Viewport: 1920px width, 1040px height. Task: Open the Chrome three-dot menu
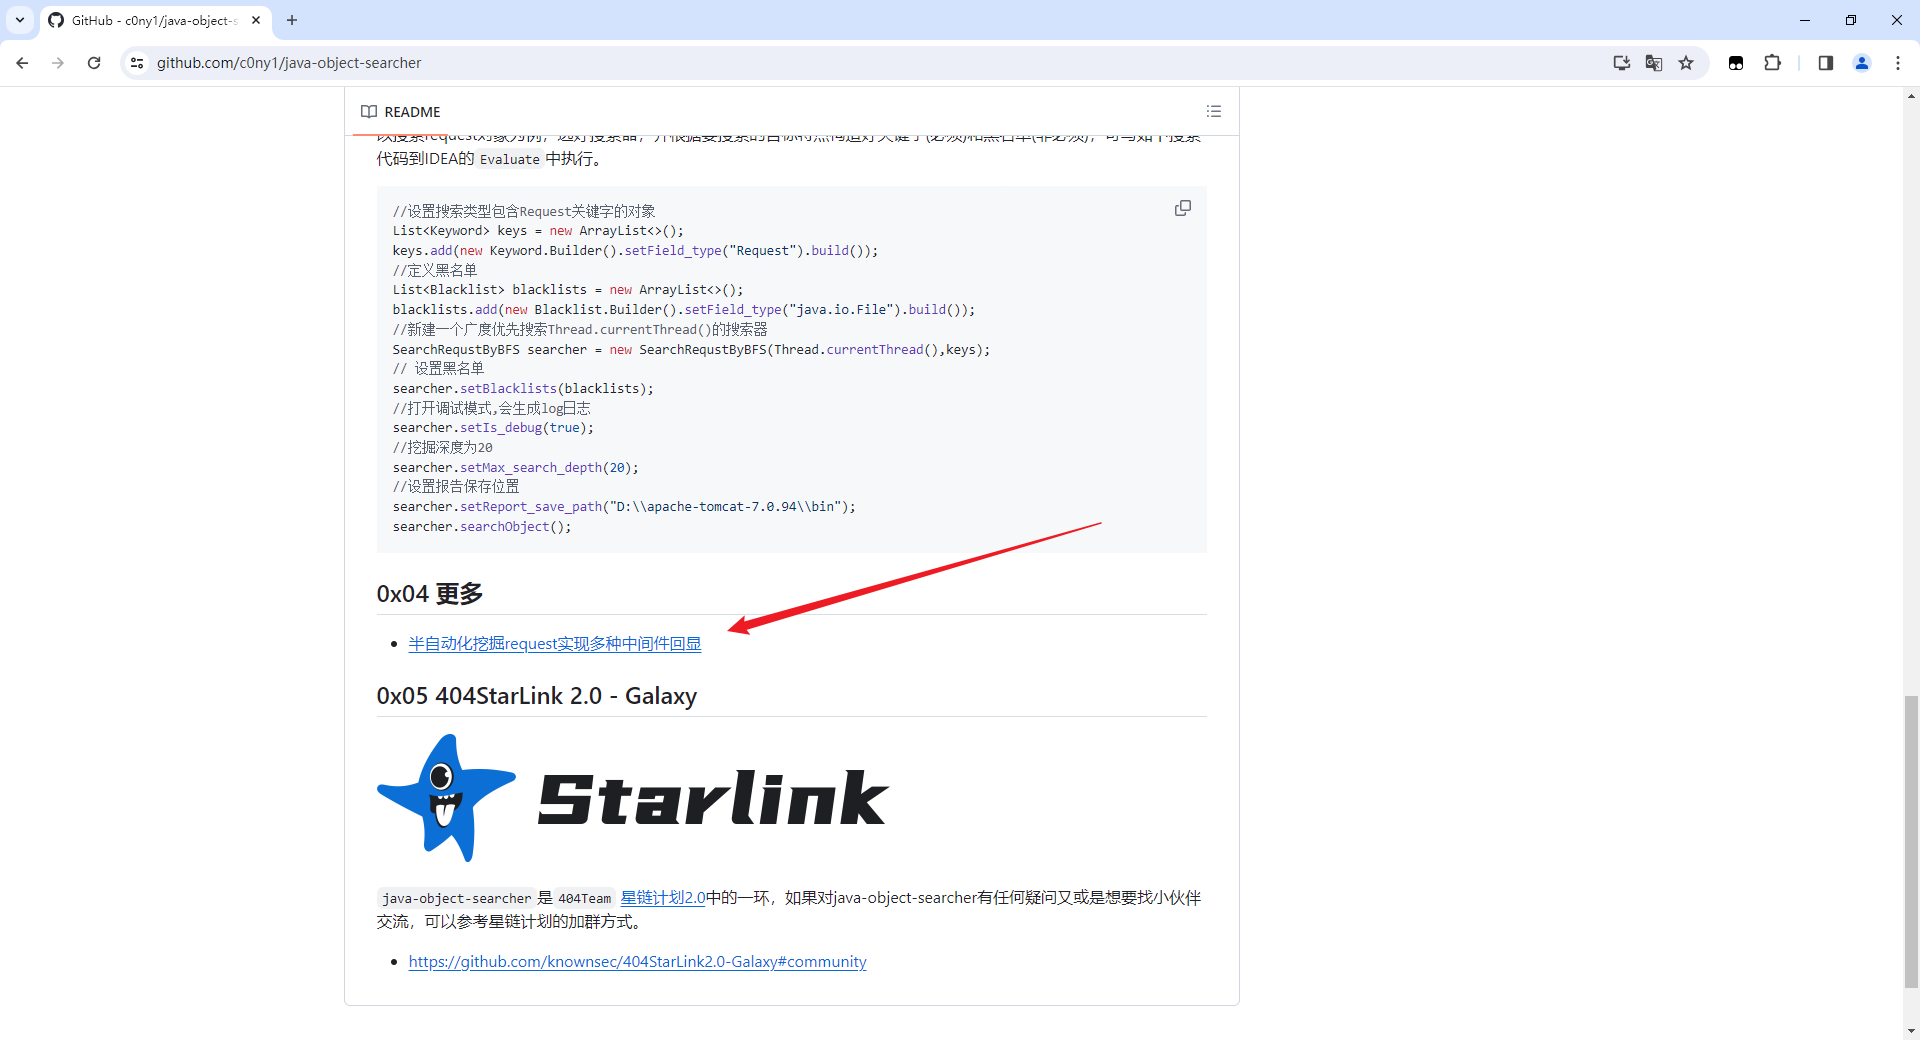pos(1897,63)
